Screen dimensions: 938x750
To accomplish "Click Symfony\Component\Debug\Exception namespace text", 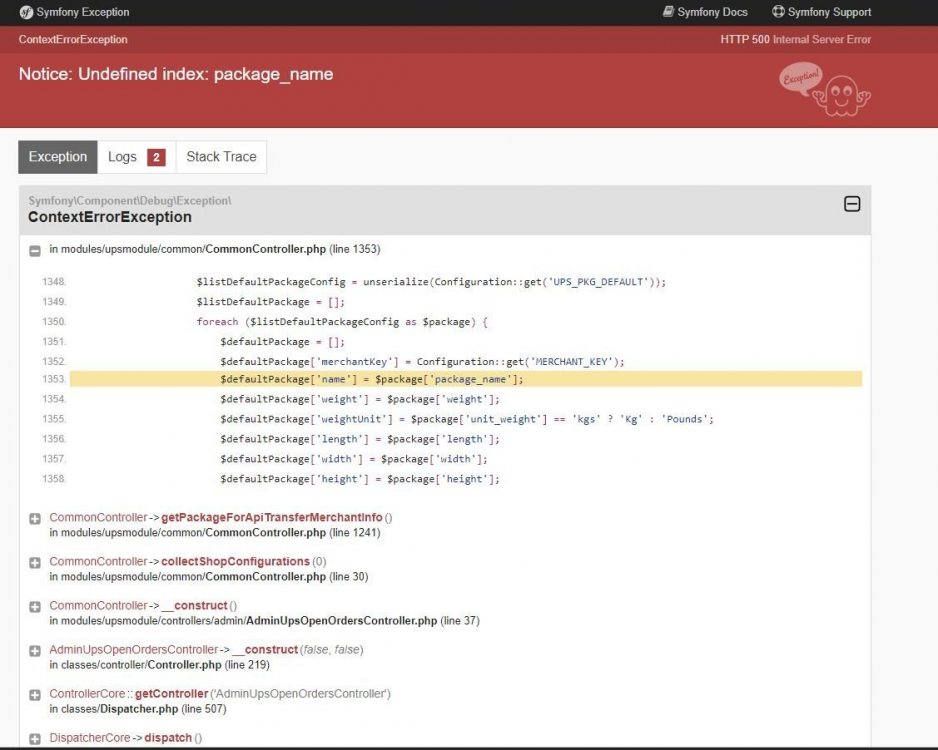I will (x=130, y=201).
